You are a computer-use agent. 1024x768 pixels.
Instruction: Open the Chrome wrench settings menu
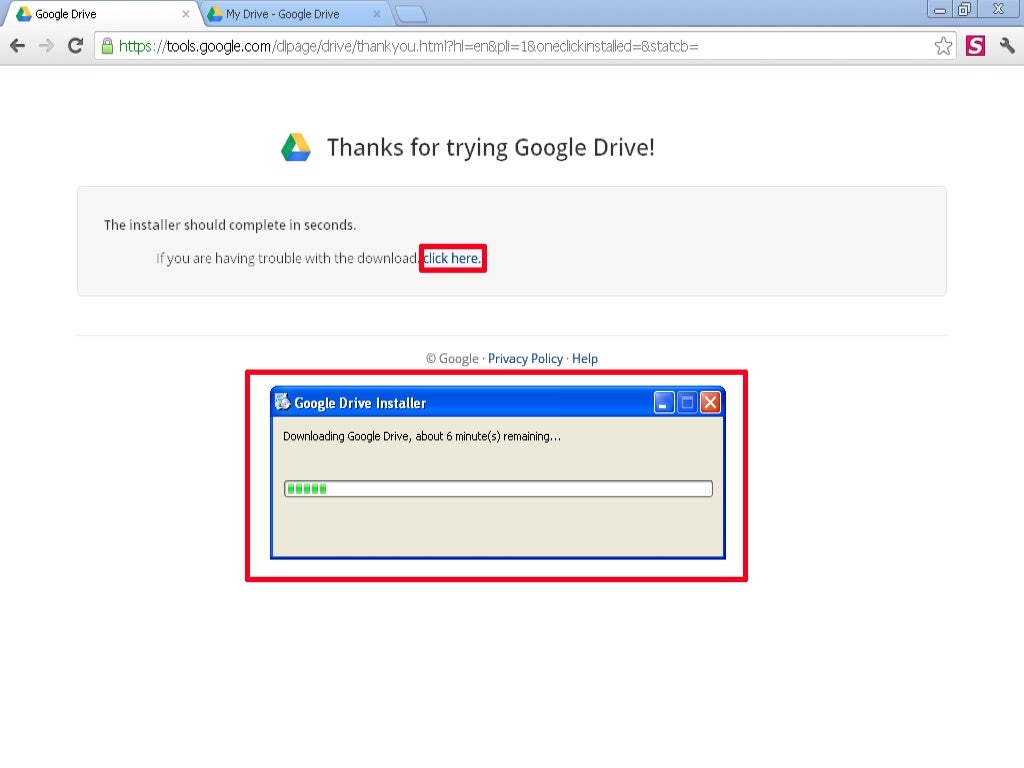(x=1006, y=46)
